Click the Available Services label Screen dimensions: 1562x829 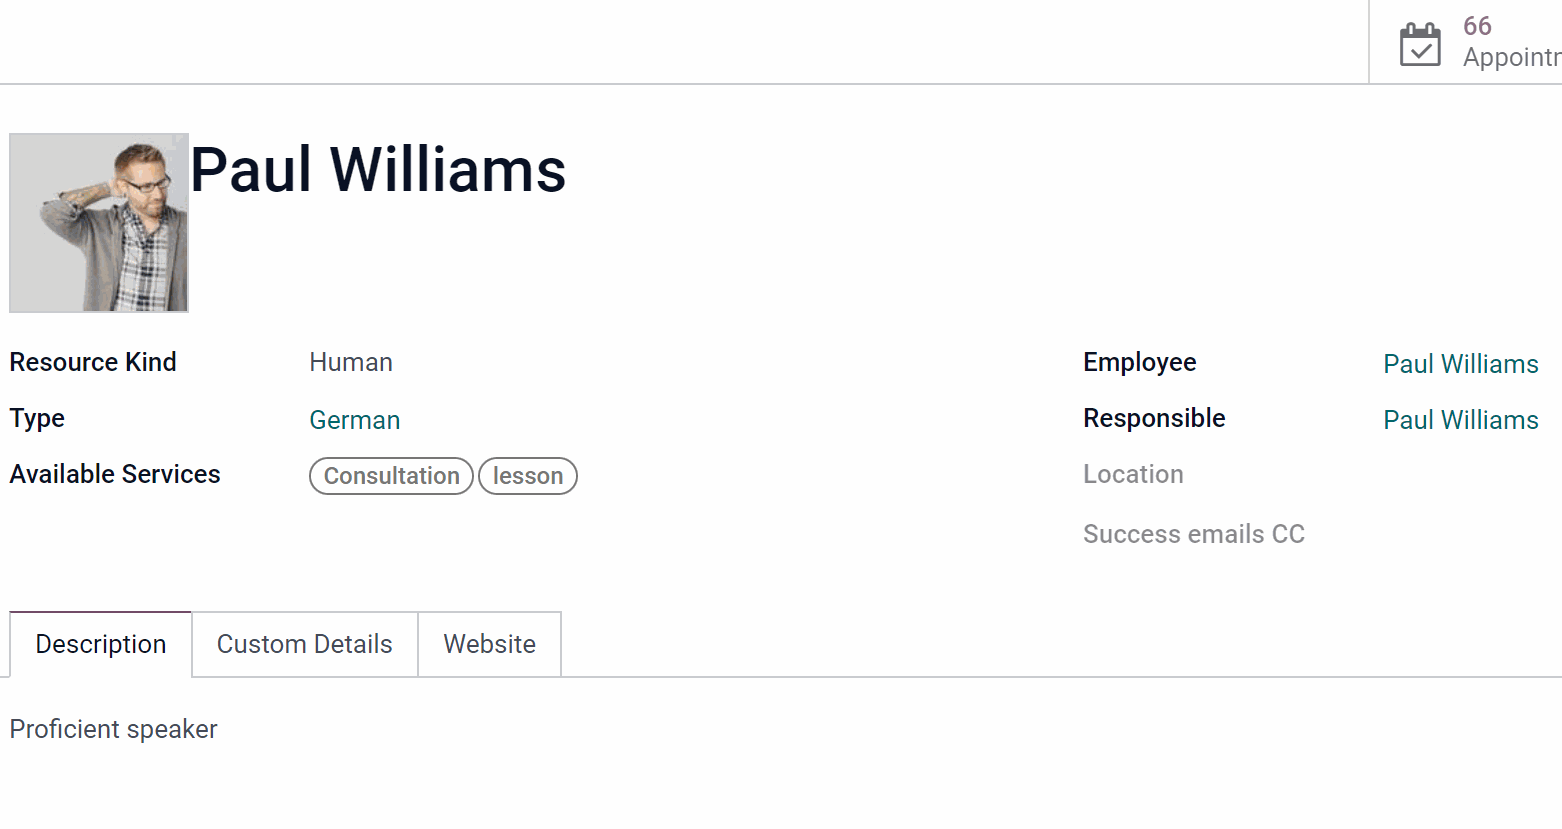click(x=115, y=474)
